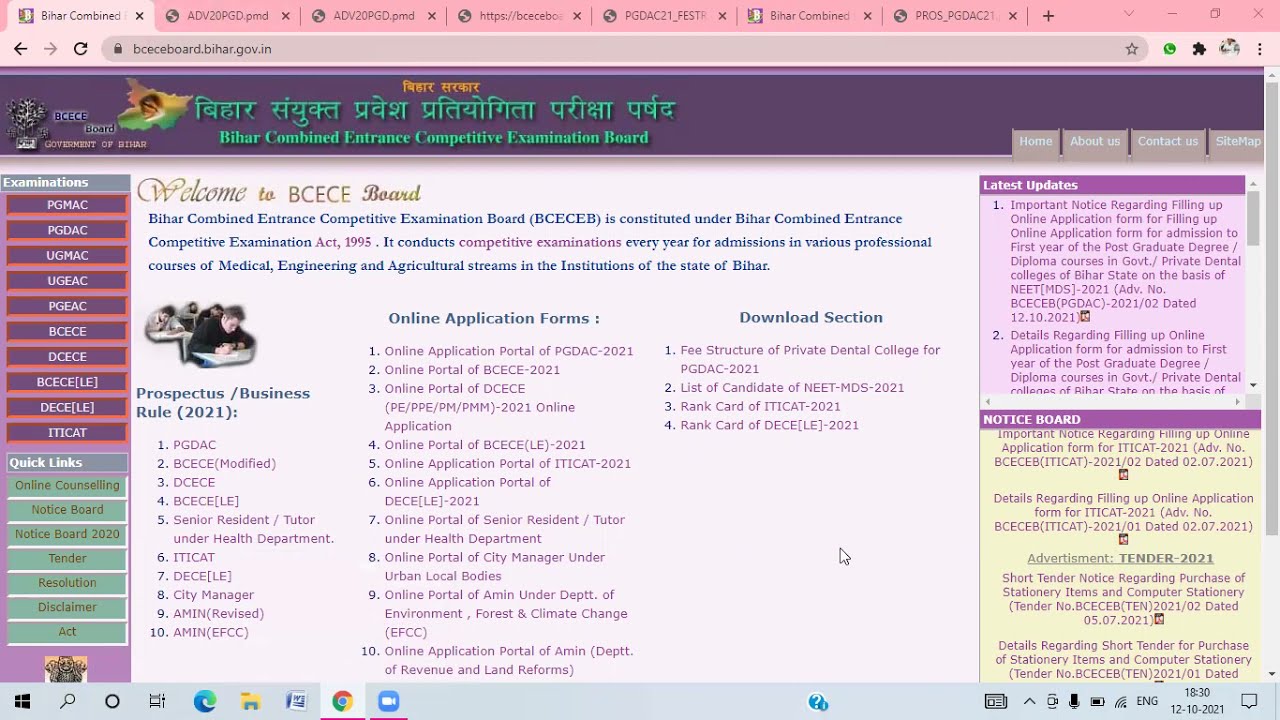Show hidden system tray icons
The height and width of the screenshot is (720, 1280).
(1029, 701)
